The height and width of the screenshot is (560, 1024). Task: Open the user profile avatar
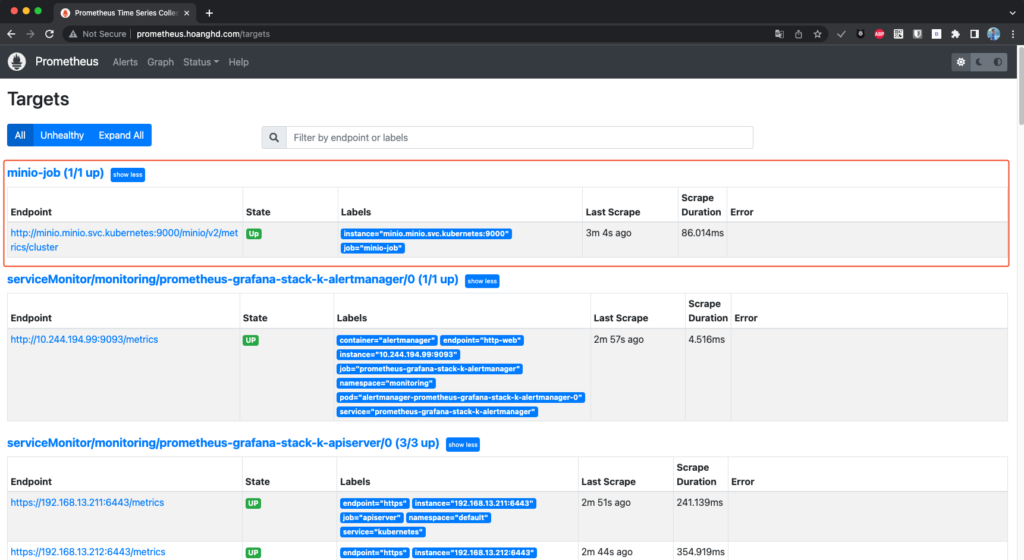tap(993, 34)
